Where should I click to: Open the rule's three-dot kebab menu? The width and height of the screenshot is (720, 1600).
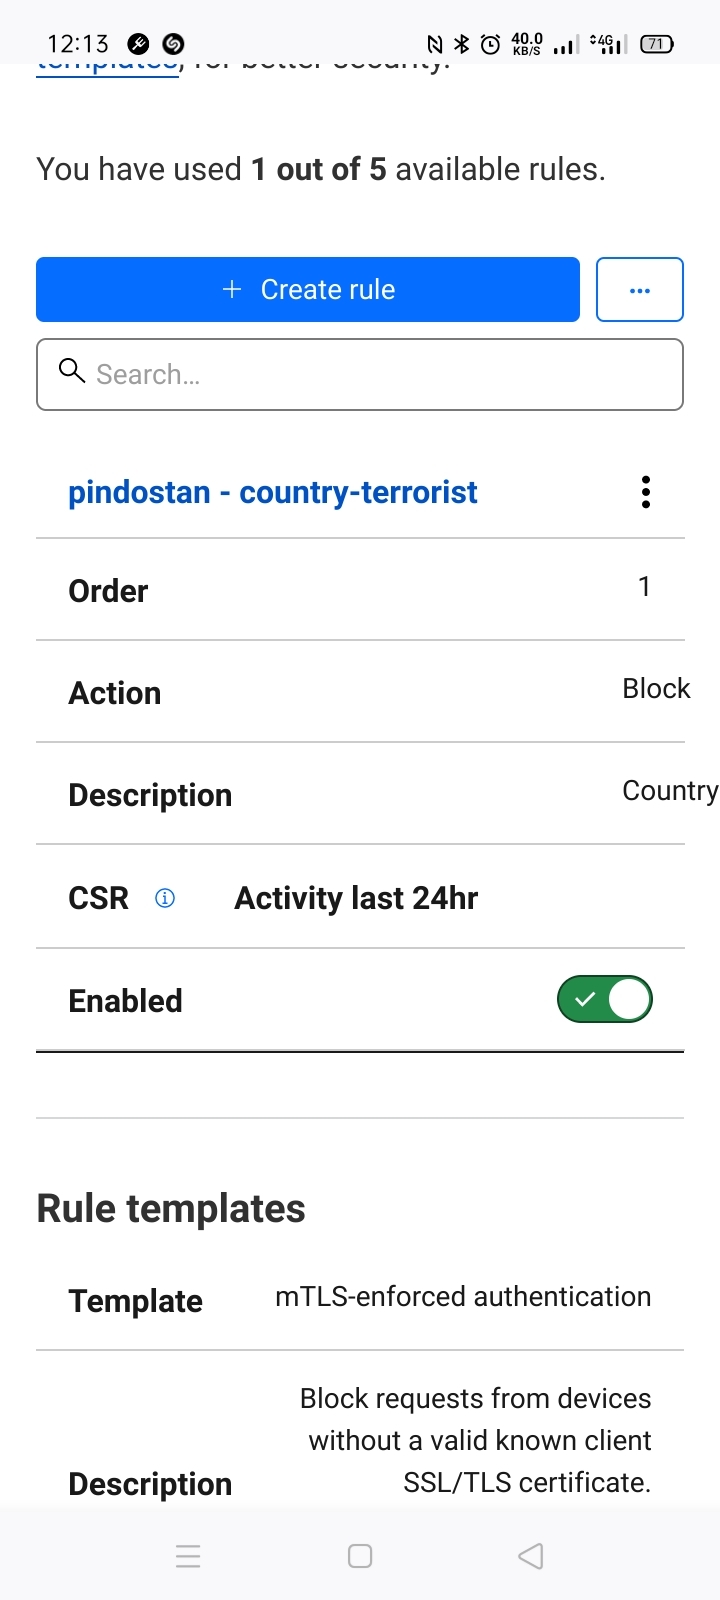click(x=646, y=492)
